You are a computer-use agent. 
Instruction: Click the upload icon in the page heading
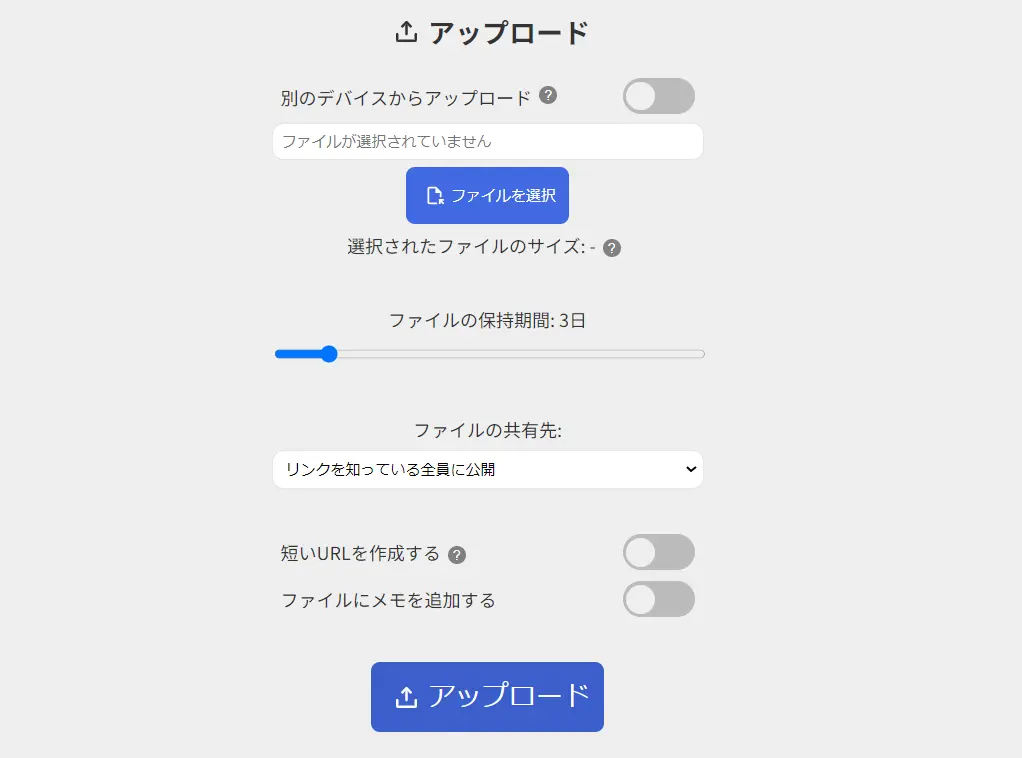pyautogui.click(x=404, y=31)
